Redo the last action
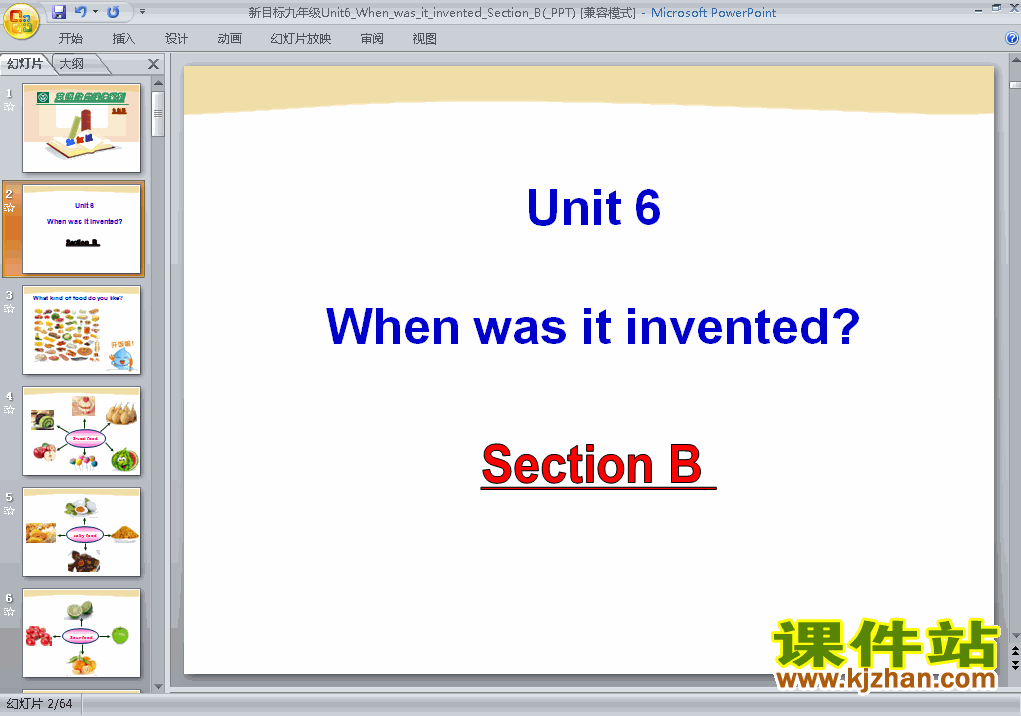 (x=113, y=12)
